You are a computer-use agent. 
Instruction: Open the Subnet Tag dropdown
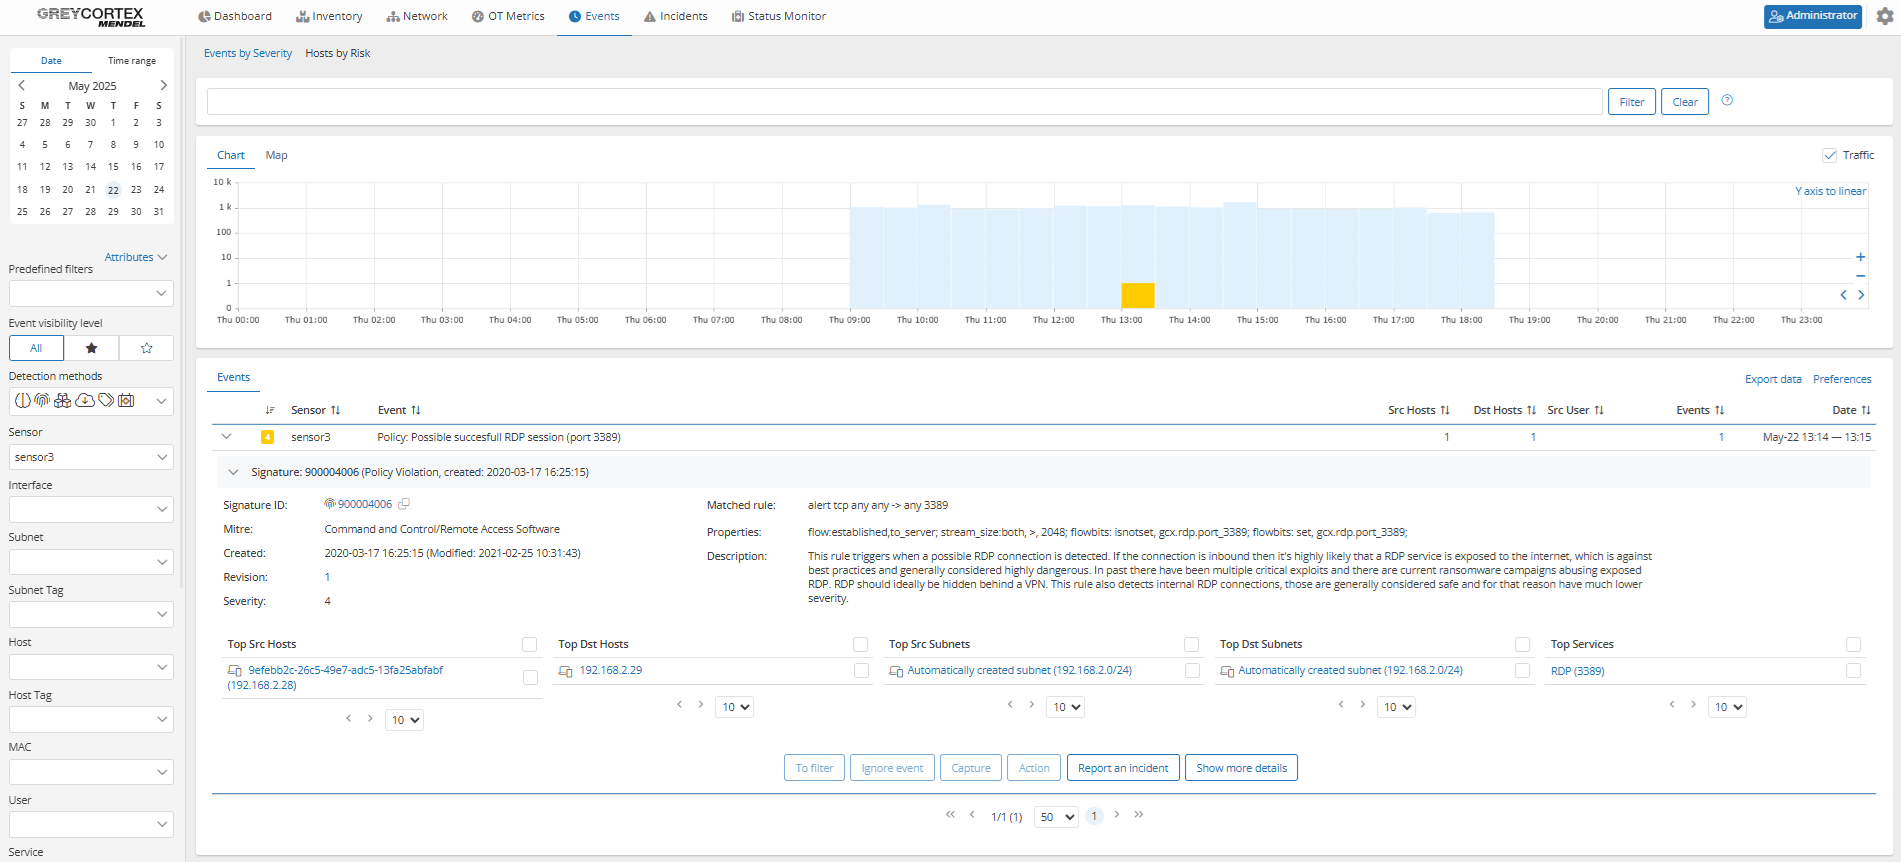click(x=91, y=614)
